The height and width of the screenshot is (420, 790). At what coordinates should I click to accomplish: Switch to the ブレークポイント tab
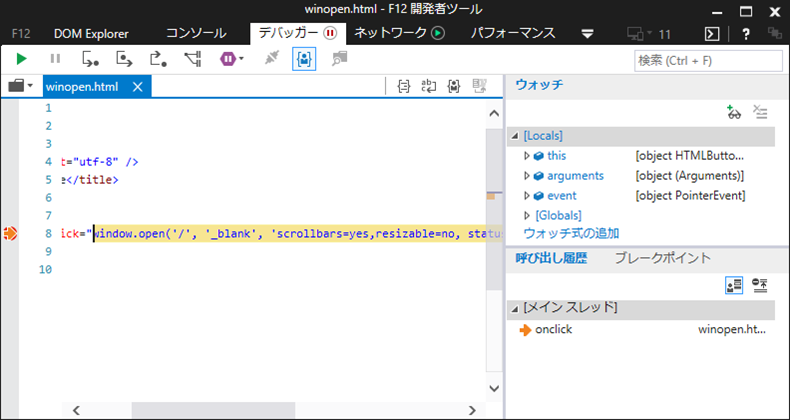coord(663,258)
